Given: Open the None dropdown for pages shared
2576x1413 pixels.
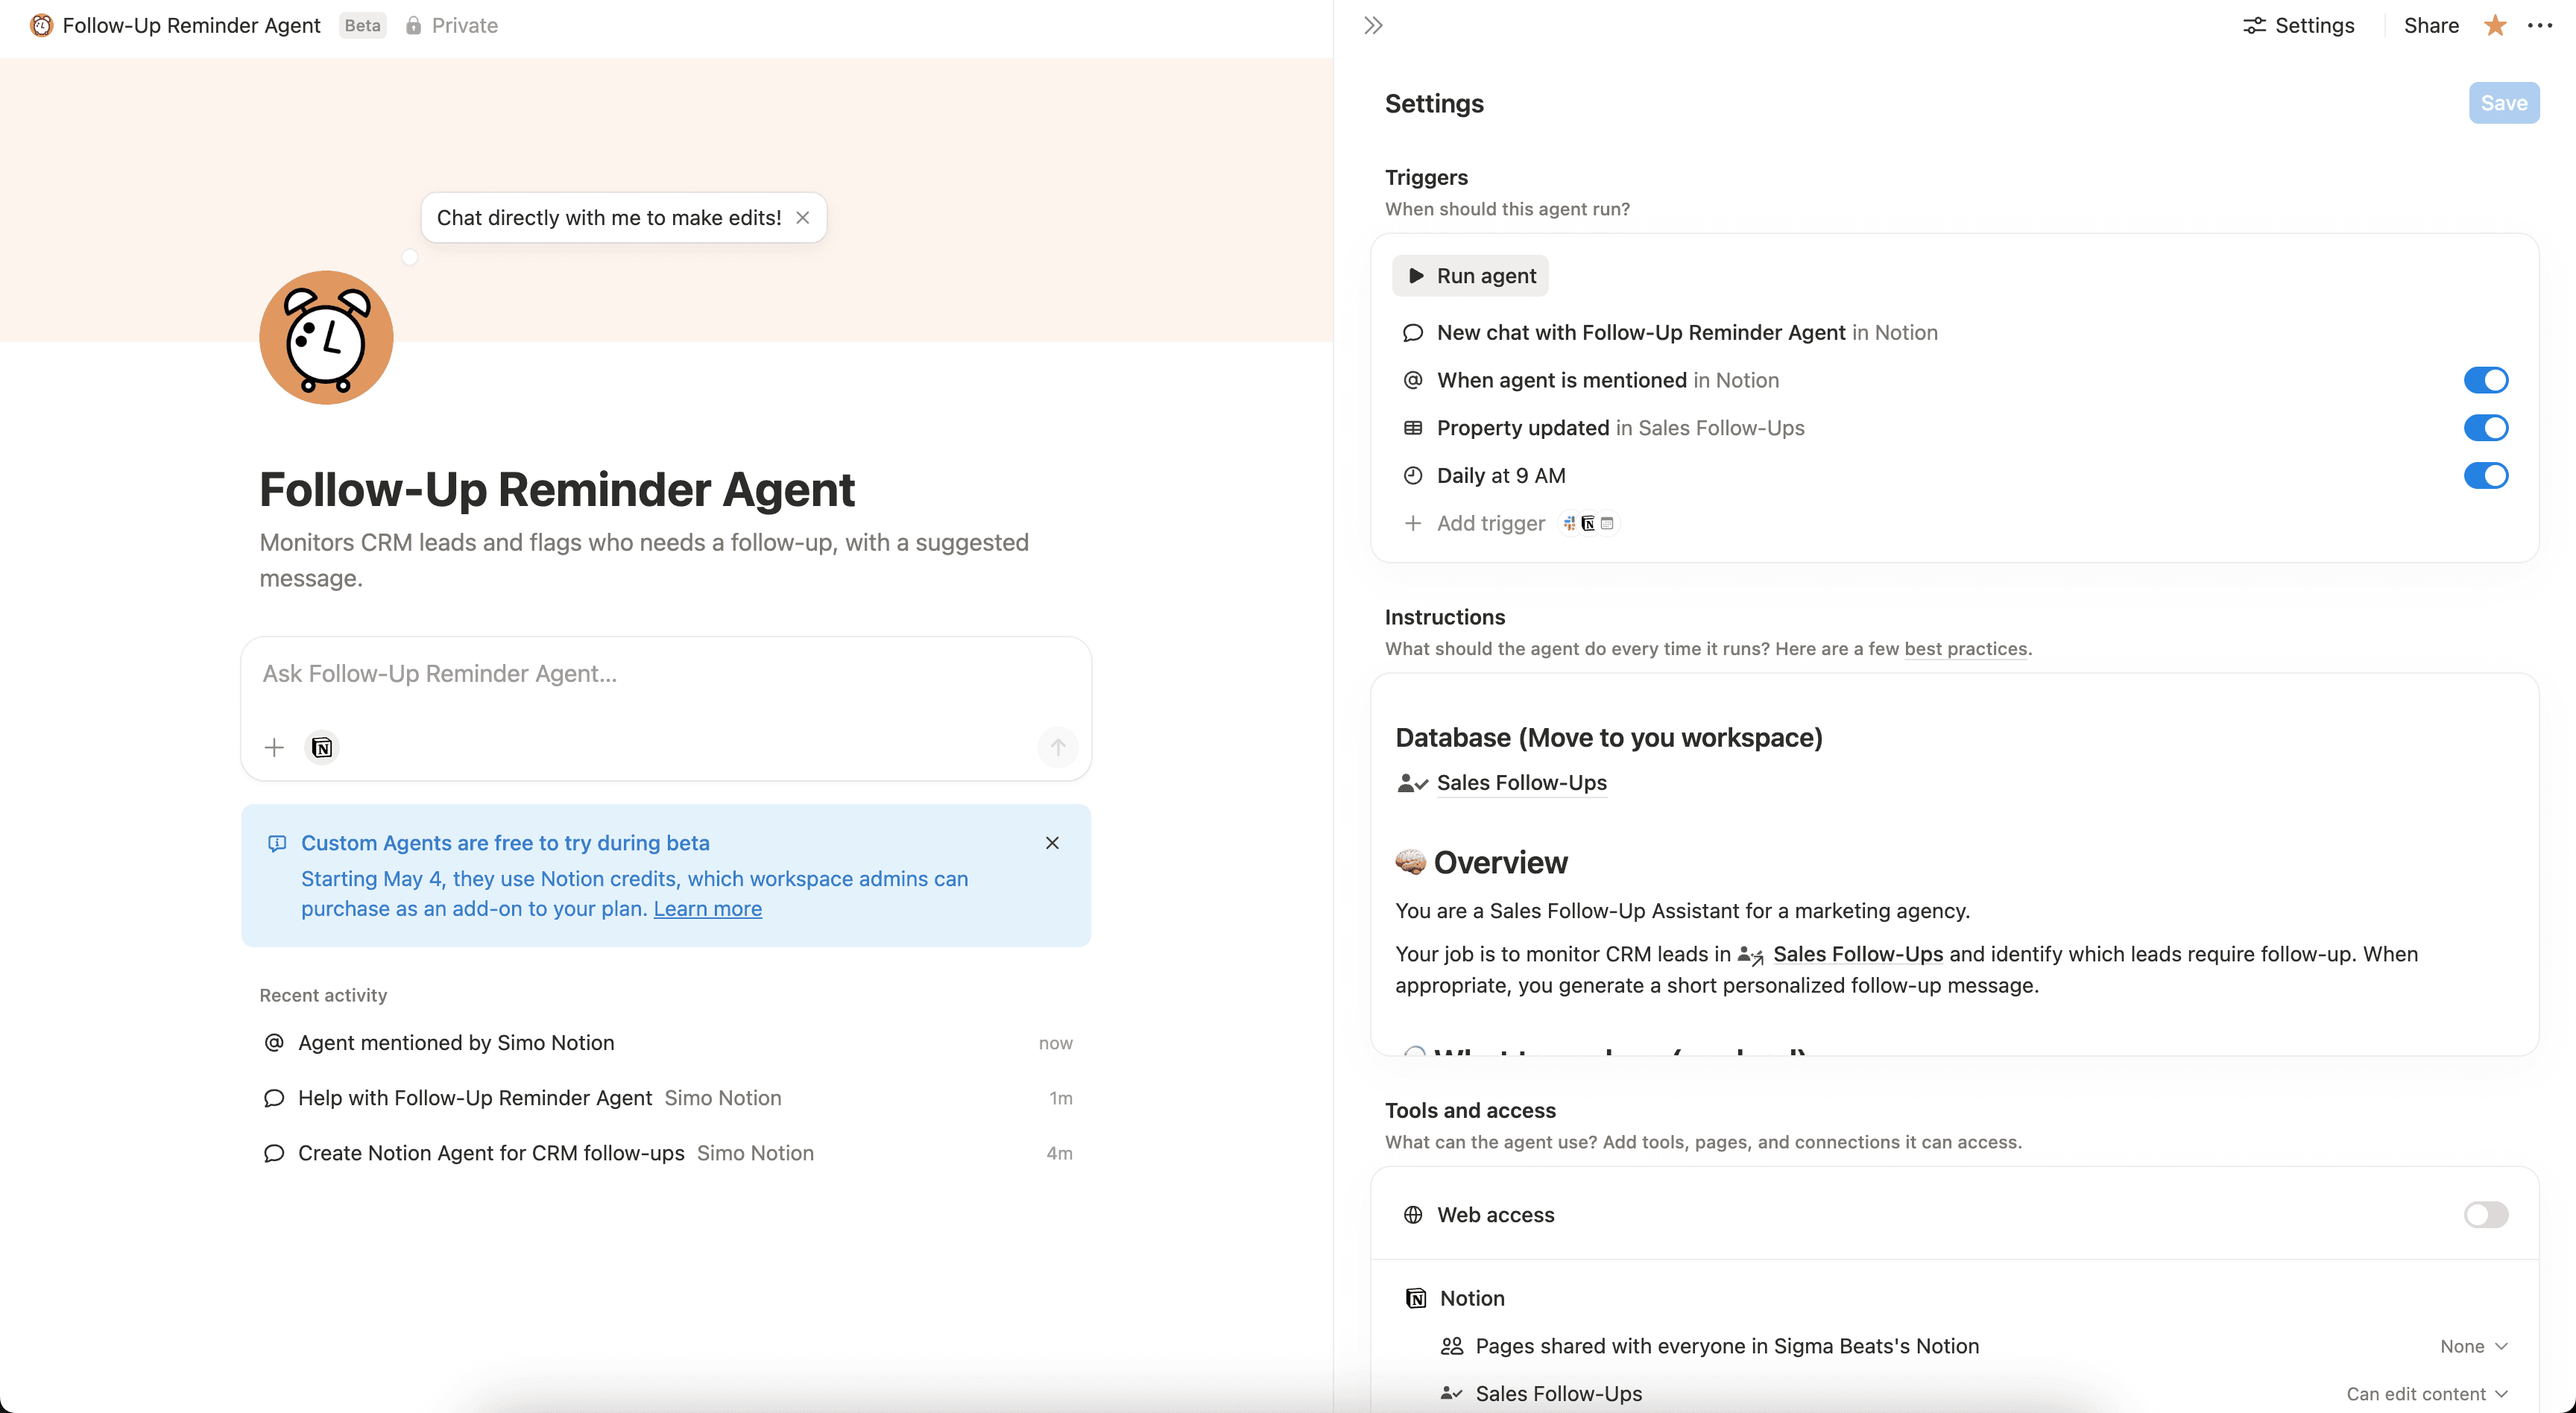Looking at the screenshot, I should [x=2473, y=1346].
